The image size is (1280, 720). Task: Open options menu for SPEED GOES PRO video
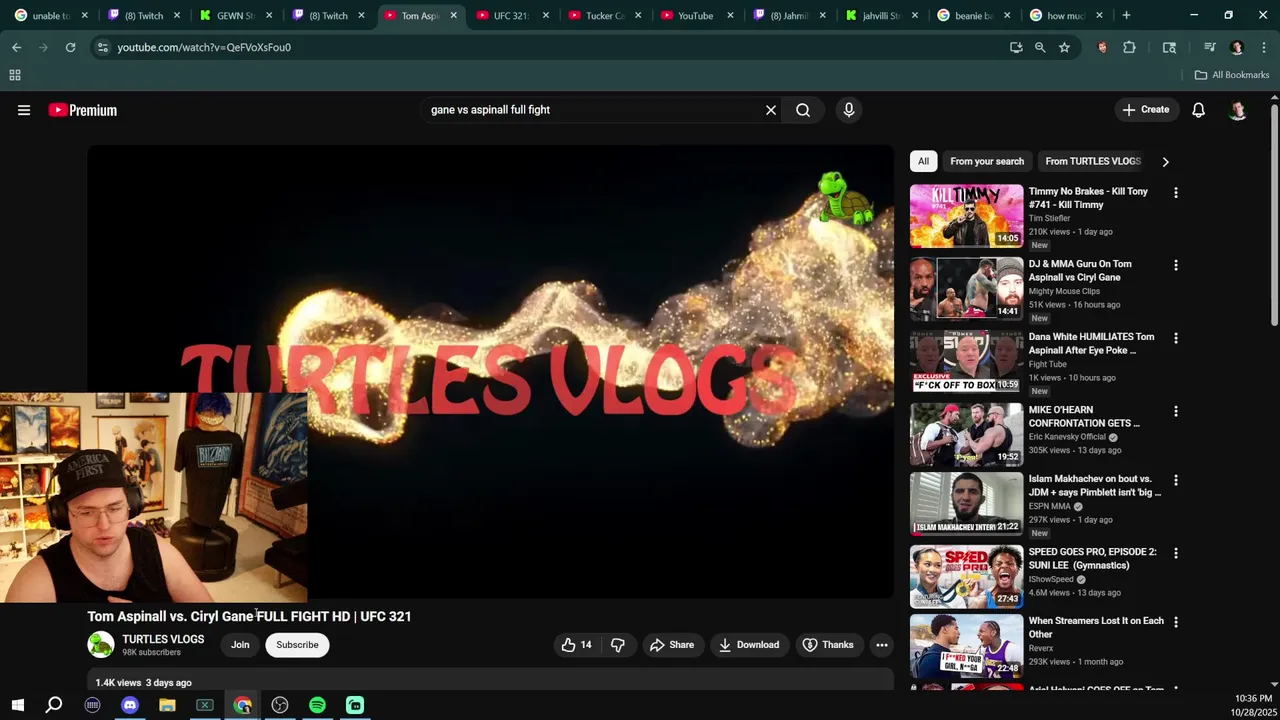tap(1176, 553)
